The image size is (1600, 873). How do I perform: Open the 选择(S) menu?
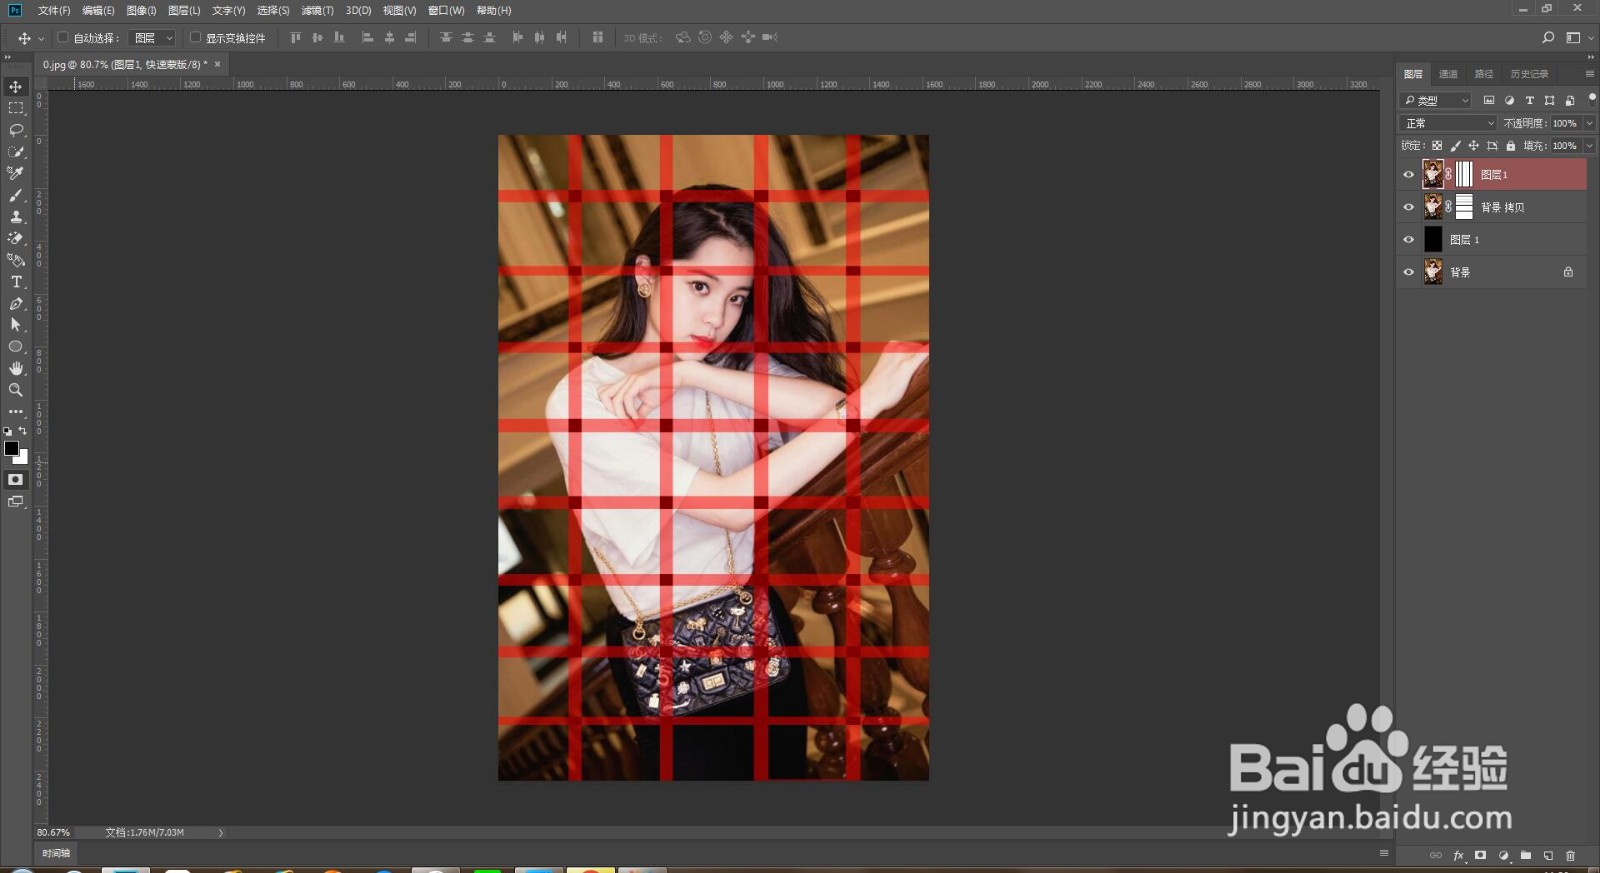coord(273,10)
